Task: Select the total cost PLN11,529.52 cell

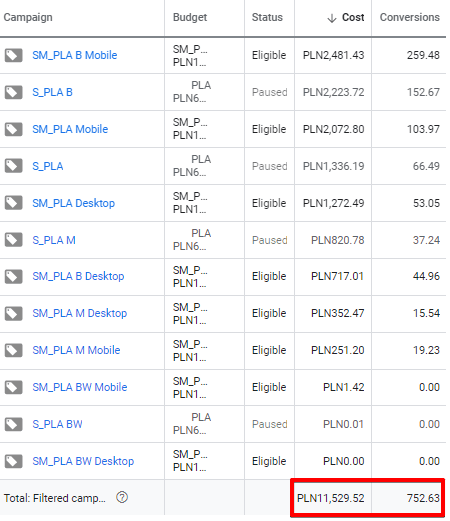Action: pos(330,498)
